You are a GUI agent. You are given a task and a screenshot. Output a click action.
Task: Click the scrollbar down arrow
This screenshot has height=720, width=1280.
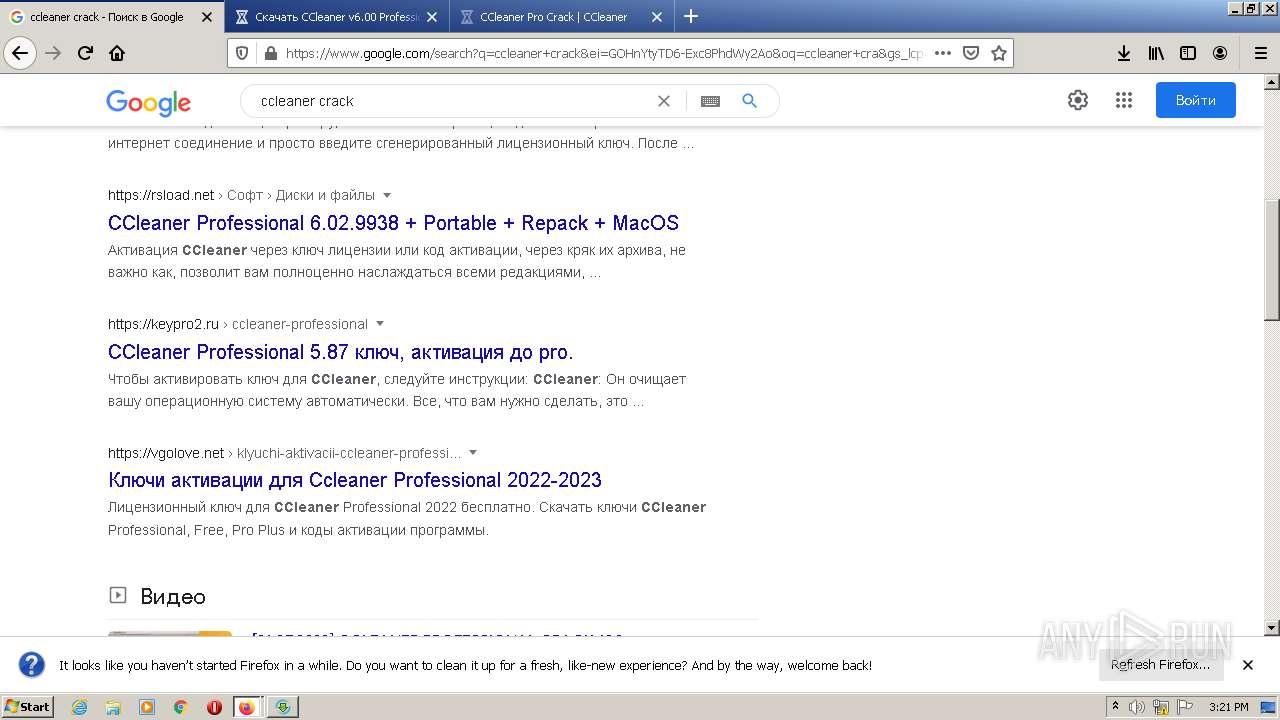pos(1271,628)
